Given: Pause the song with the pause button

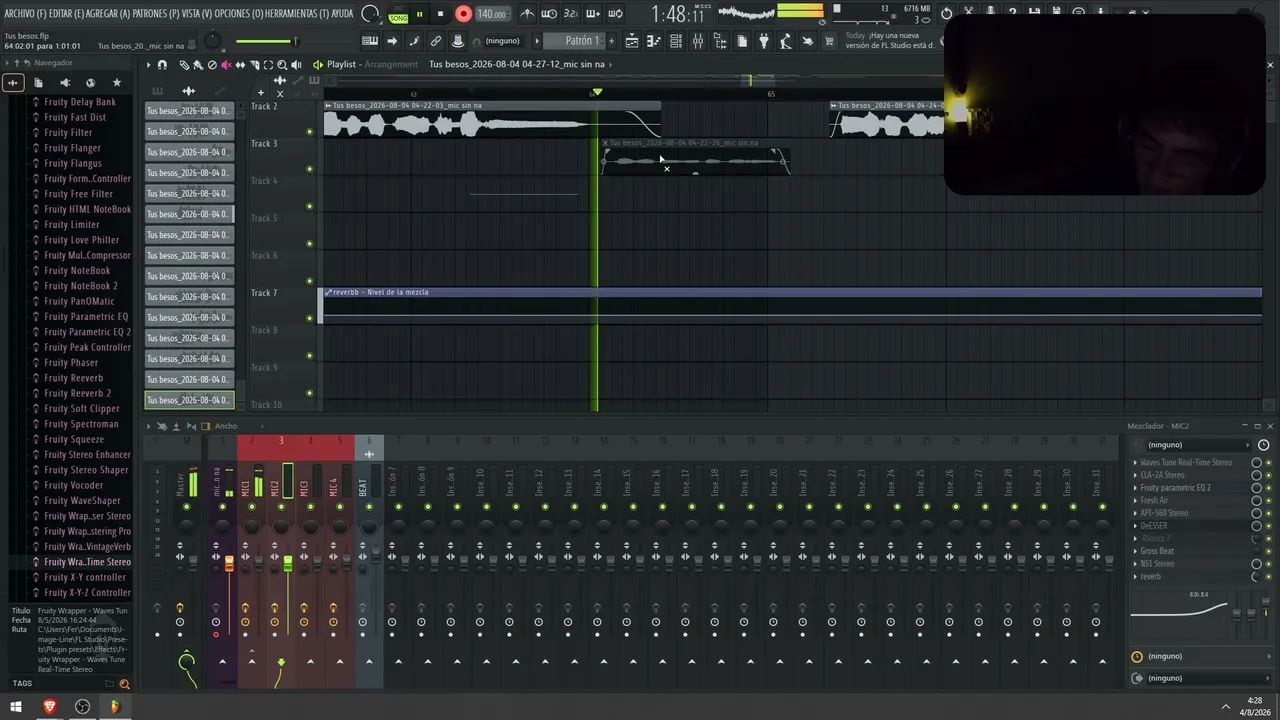Looking at the screenshot, I should (419, 14).
